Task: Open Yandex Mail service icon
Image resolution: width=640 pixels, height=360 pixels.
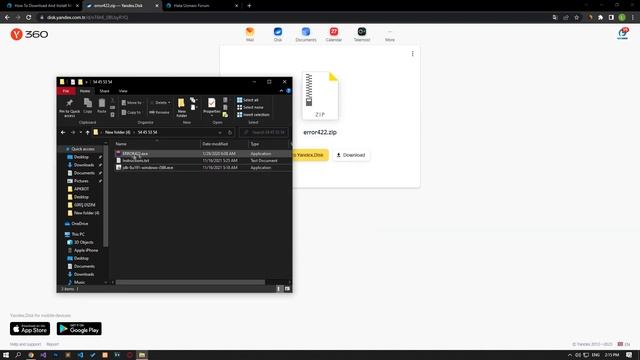Action: pos(250,34)
